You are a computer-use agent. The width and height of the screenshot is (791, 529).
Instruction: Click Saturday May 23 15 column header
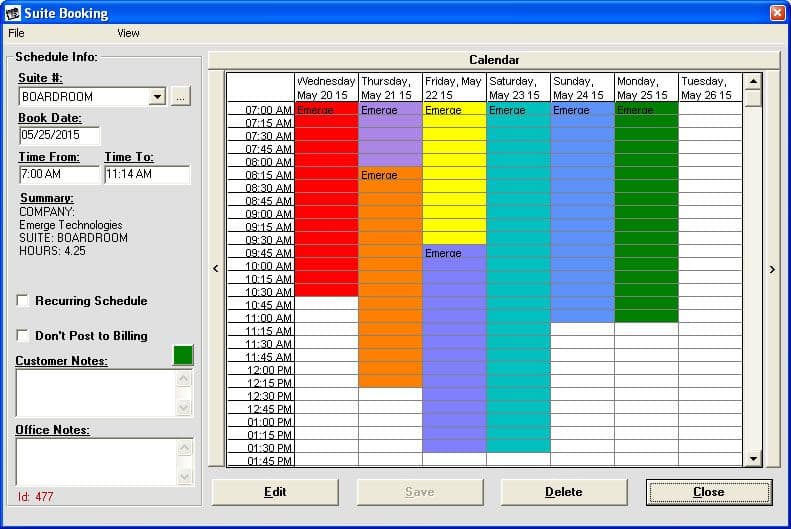coord(518,88)
